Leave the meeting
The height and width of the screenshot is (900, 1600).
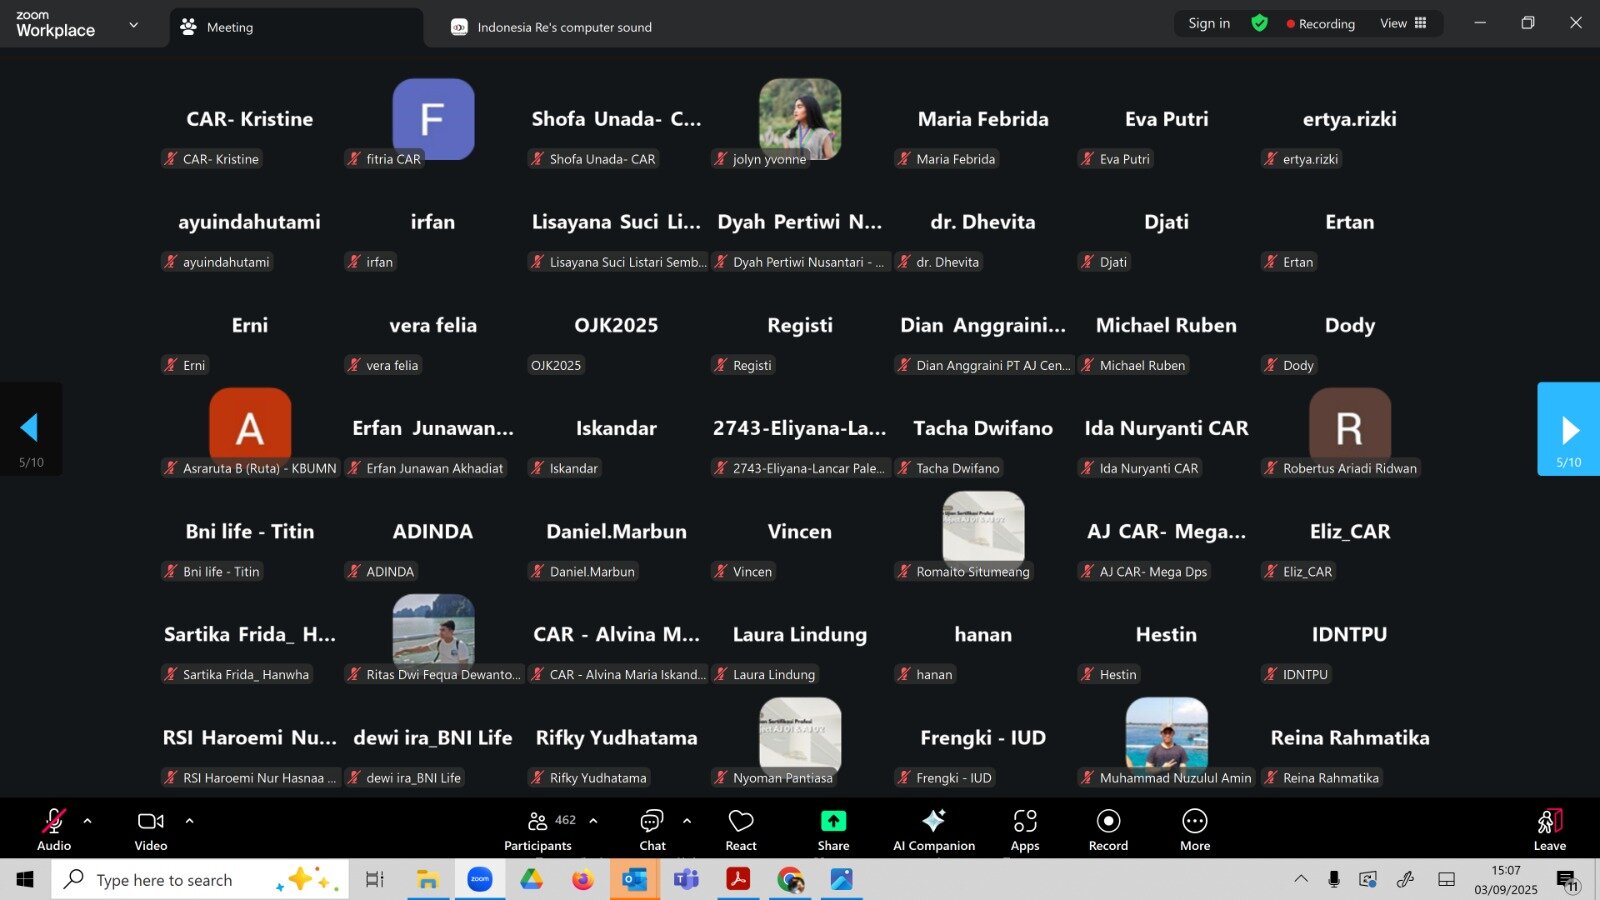coord(1549,829)
